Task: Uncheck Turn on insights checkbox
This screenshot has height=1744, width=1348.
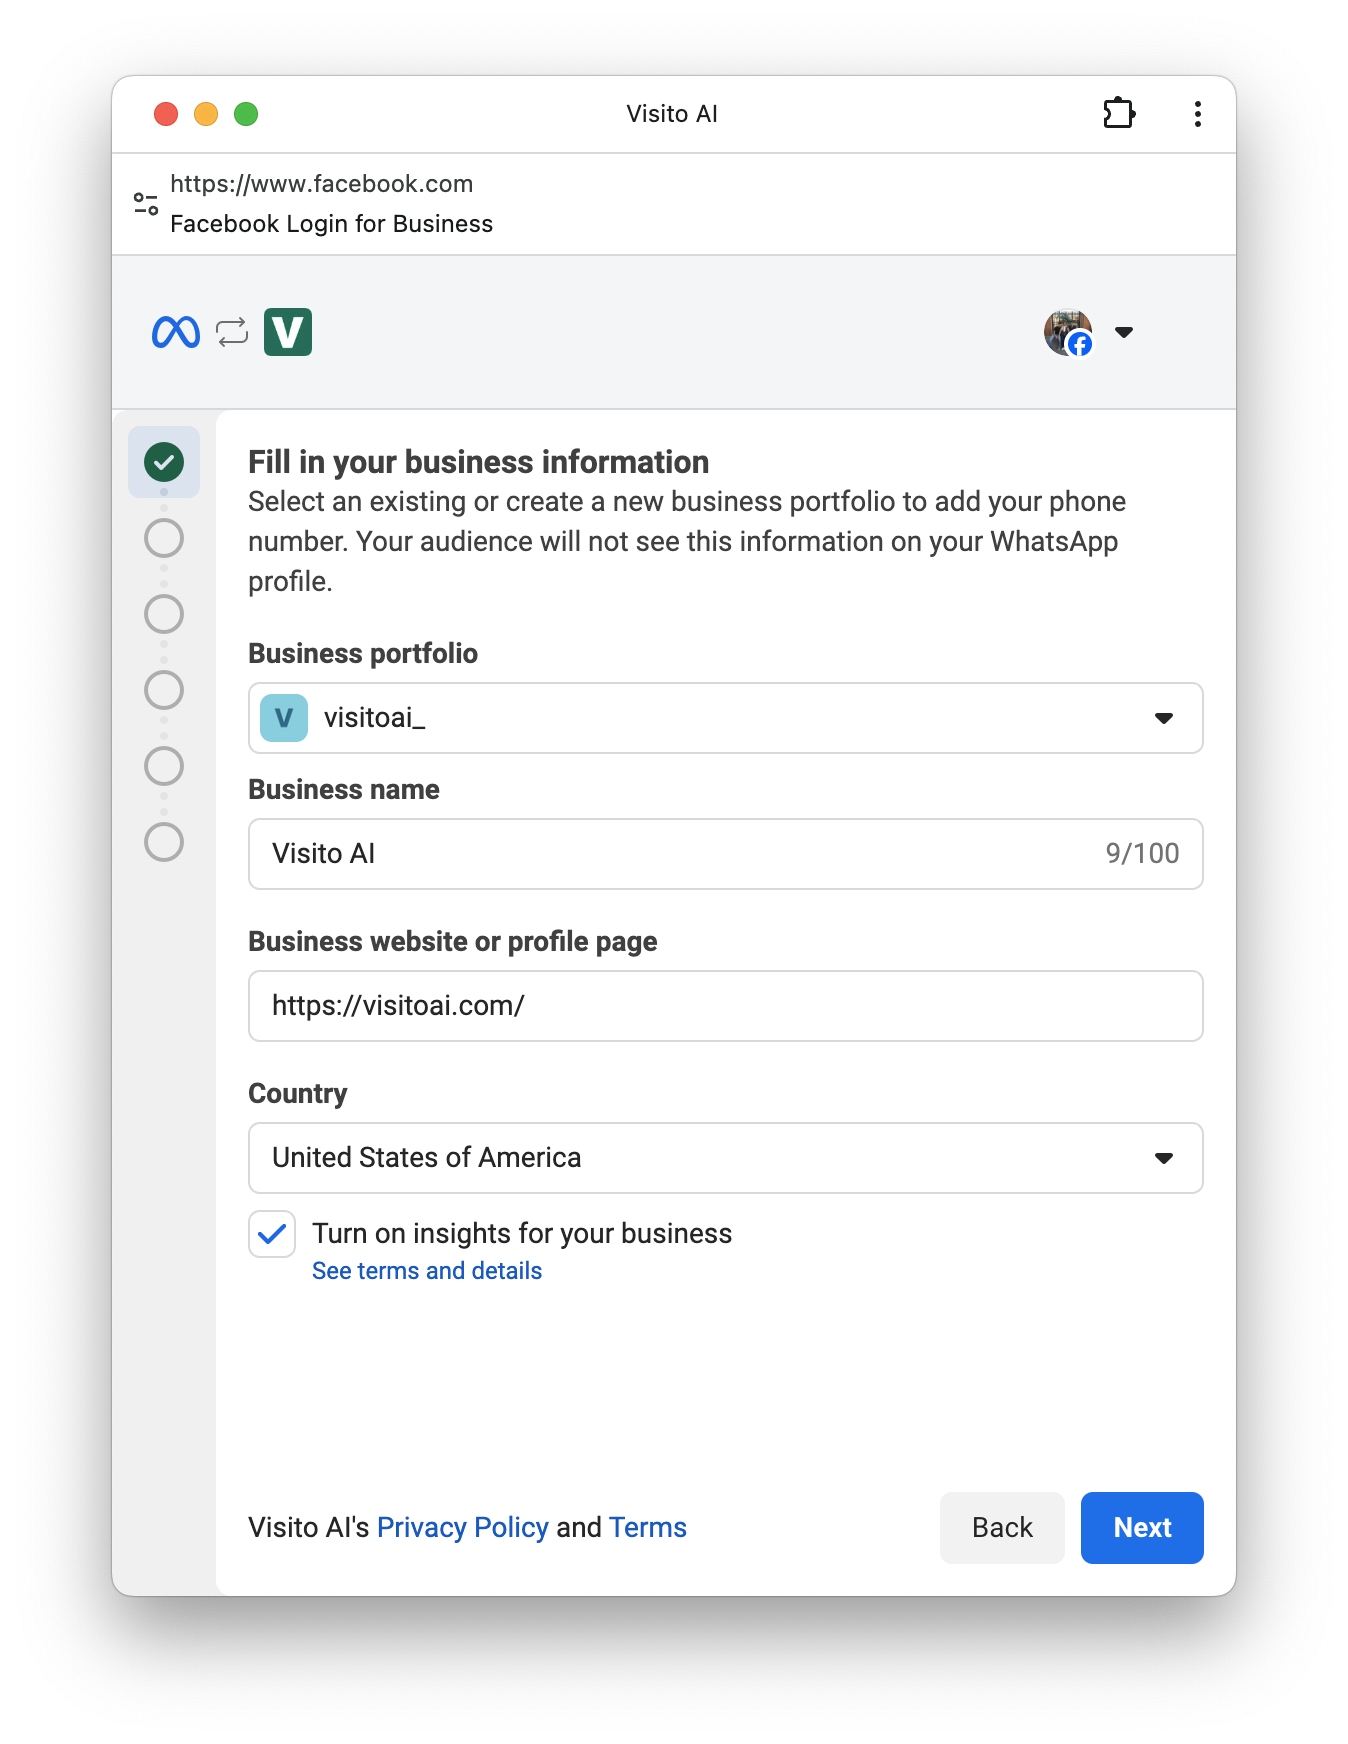Action: [272, 1234]
